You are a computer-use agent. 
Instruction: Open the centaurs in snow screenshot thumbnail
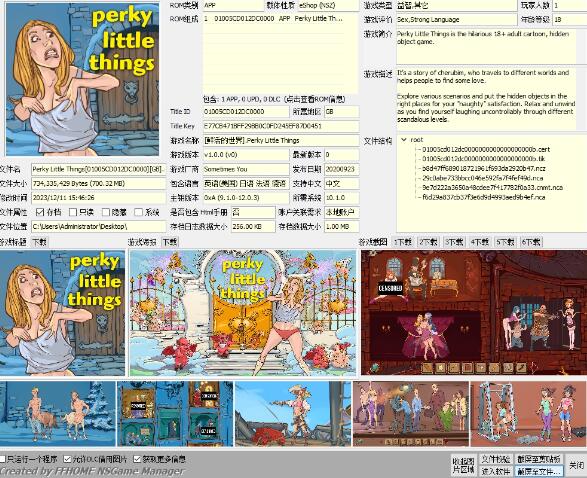tap(58, 414)
